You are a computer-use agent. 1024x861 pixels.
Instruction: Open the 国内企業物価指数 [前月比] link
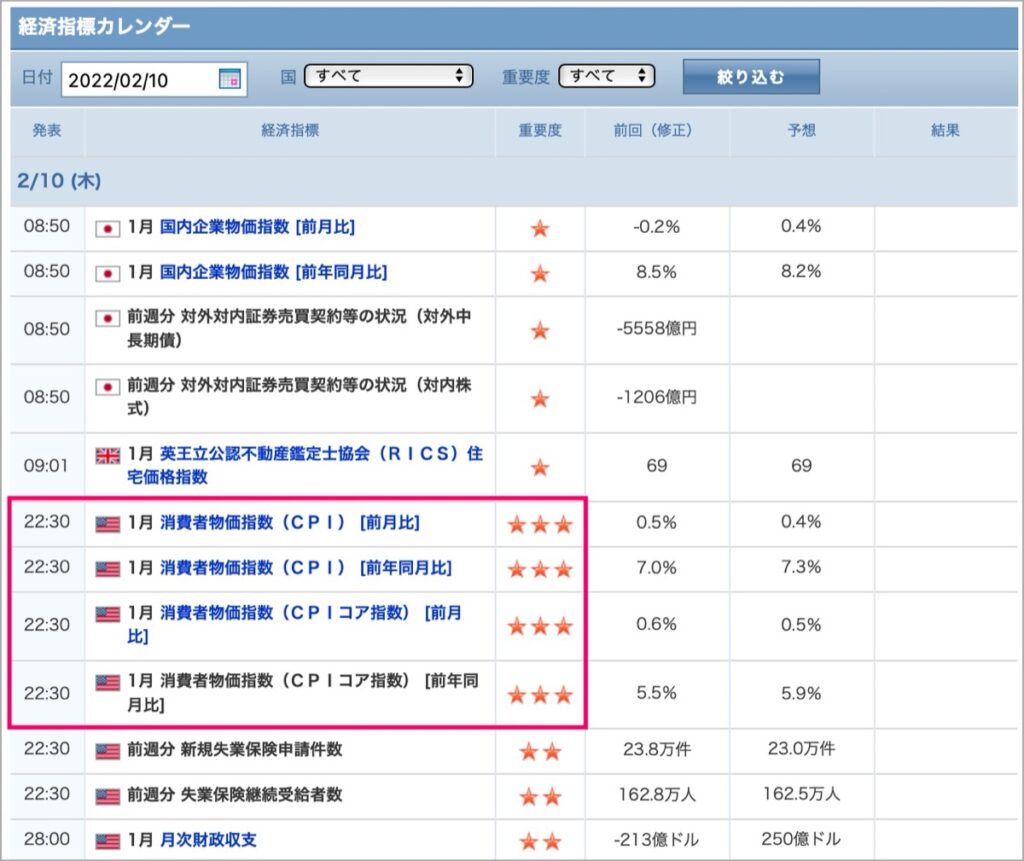coord(257,227)
